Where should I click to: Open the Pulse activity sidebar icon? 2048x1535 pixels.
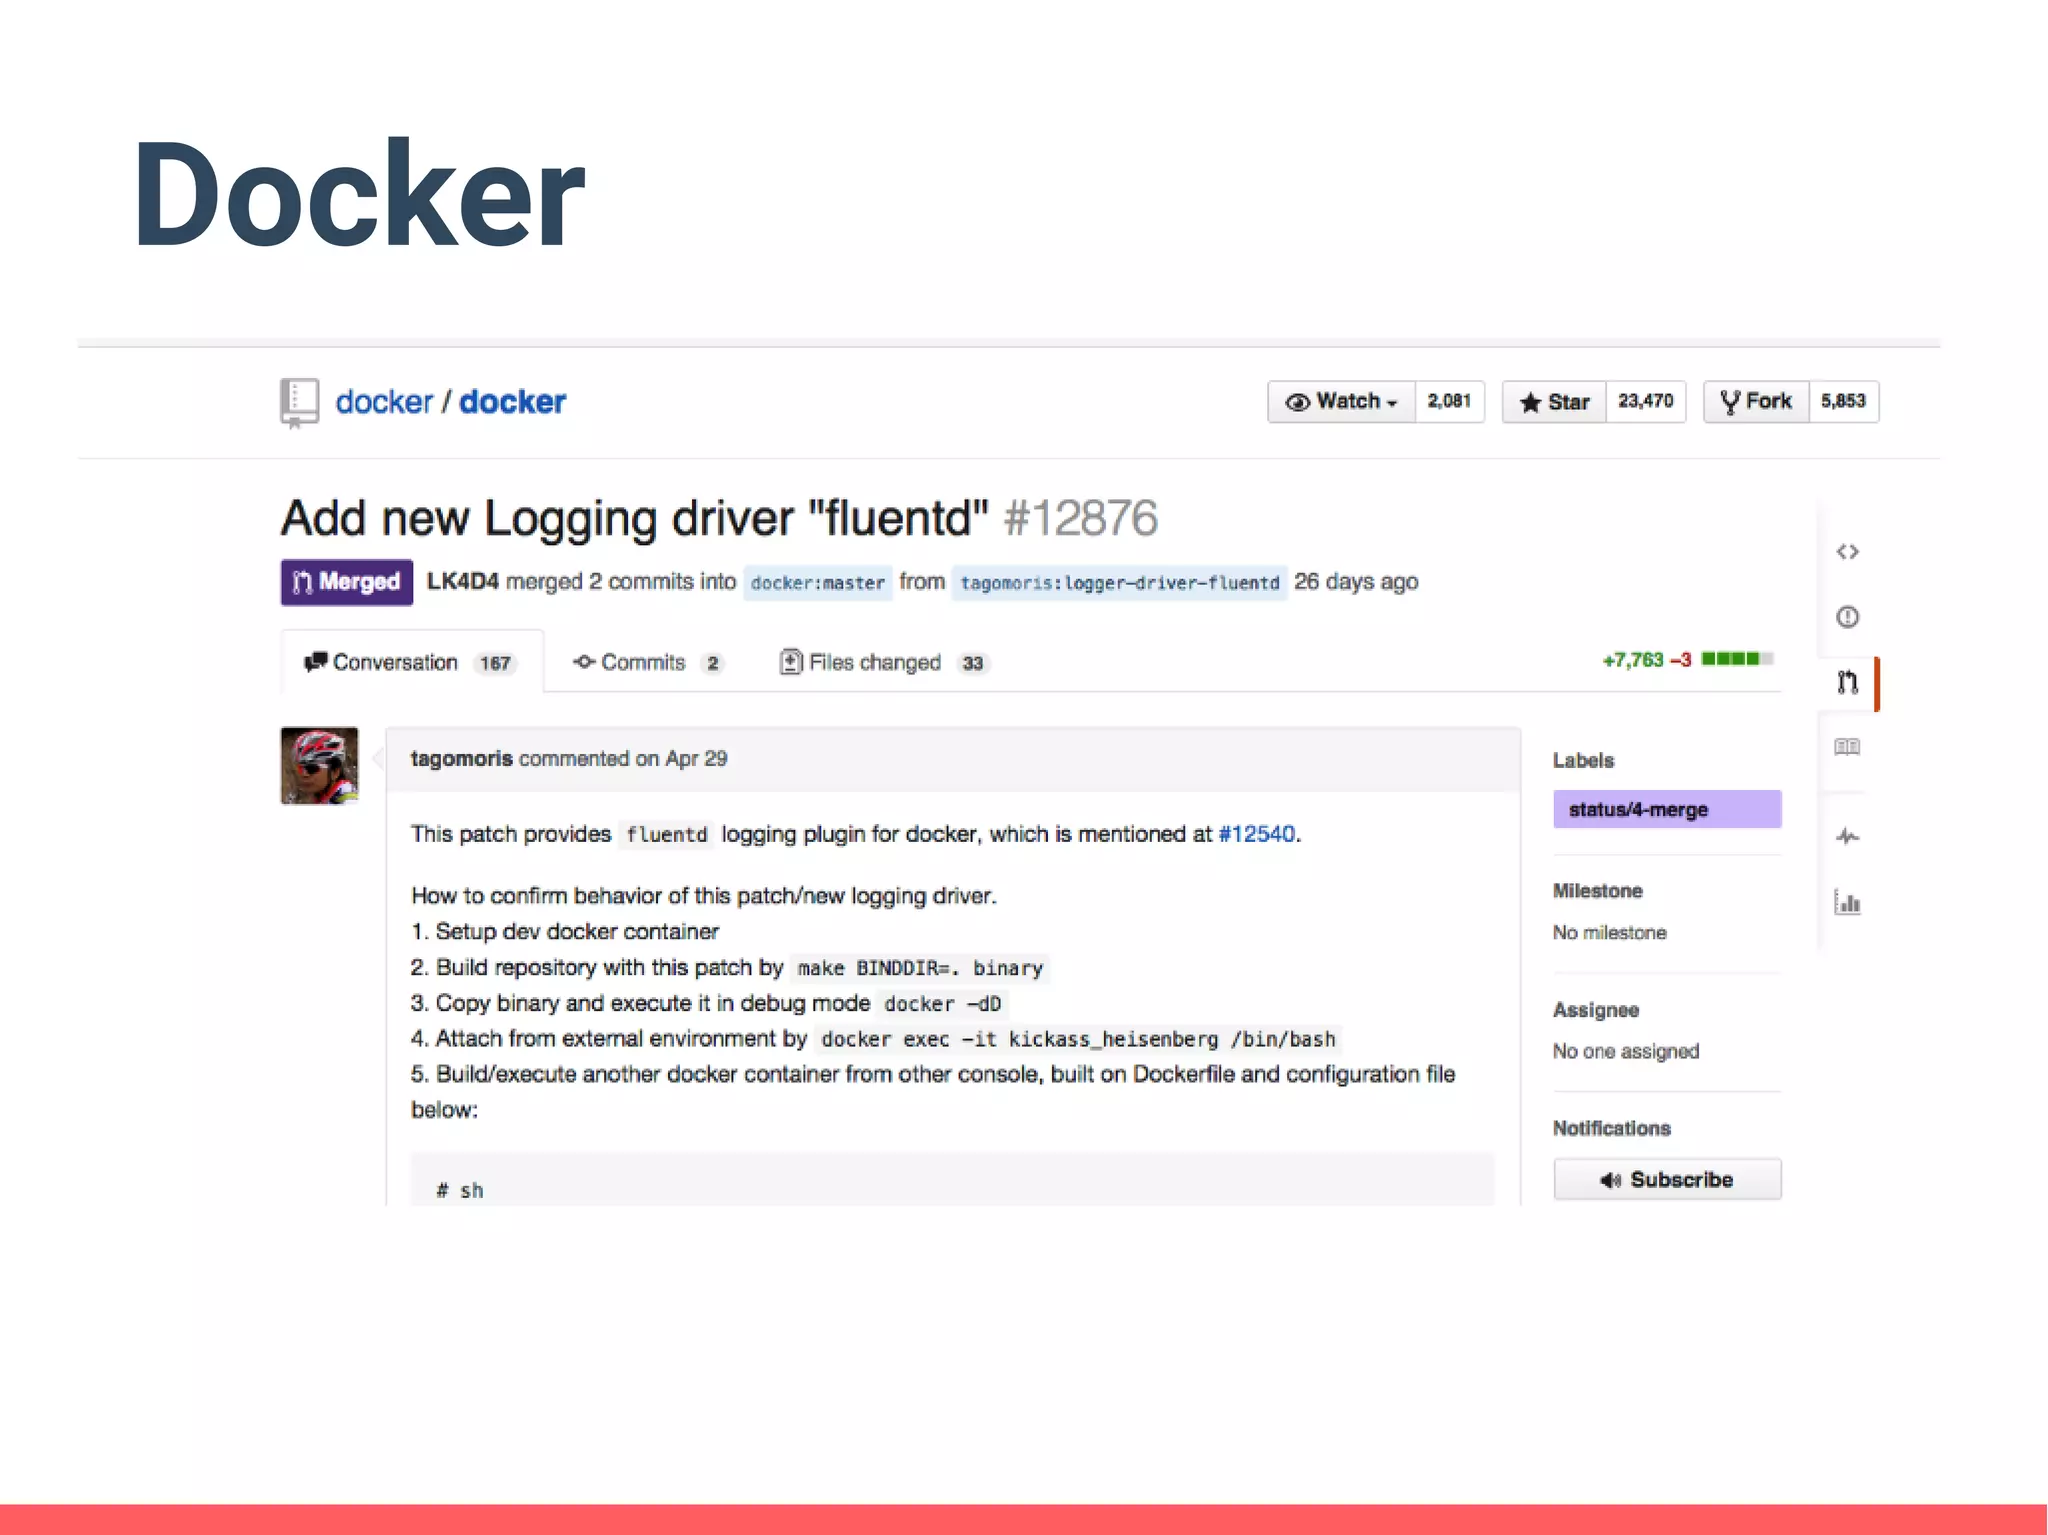(x=1847, y=836)
